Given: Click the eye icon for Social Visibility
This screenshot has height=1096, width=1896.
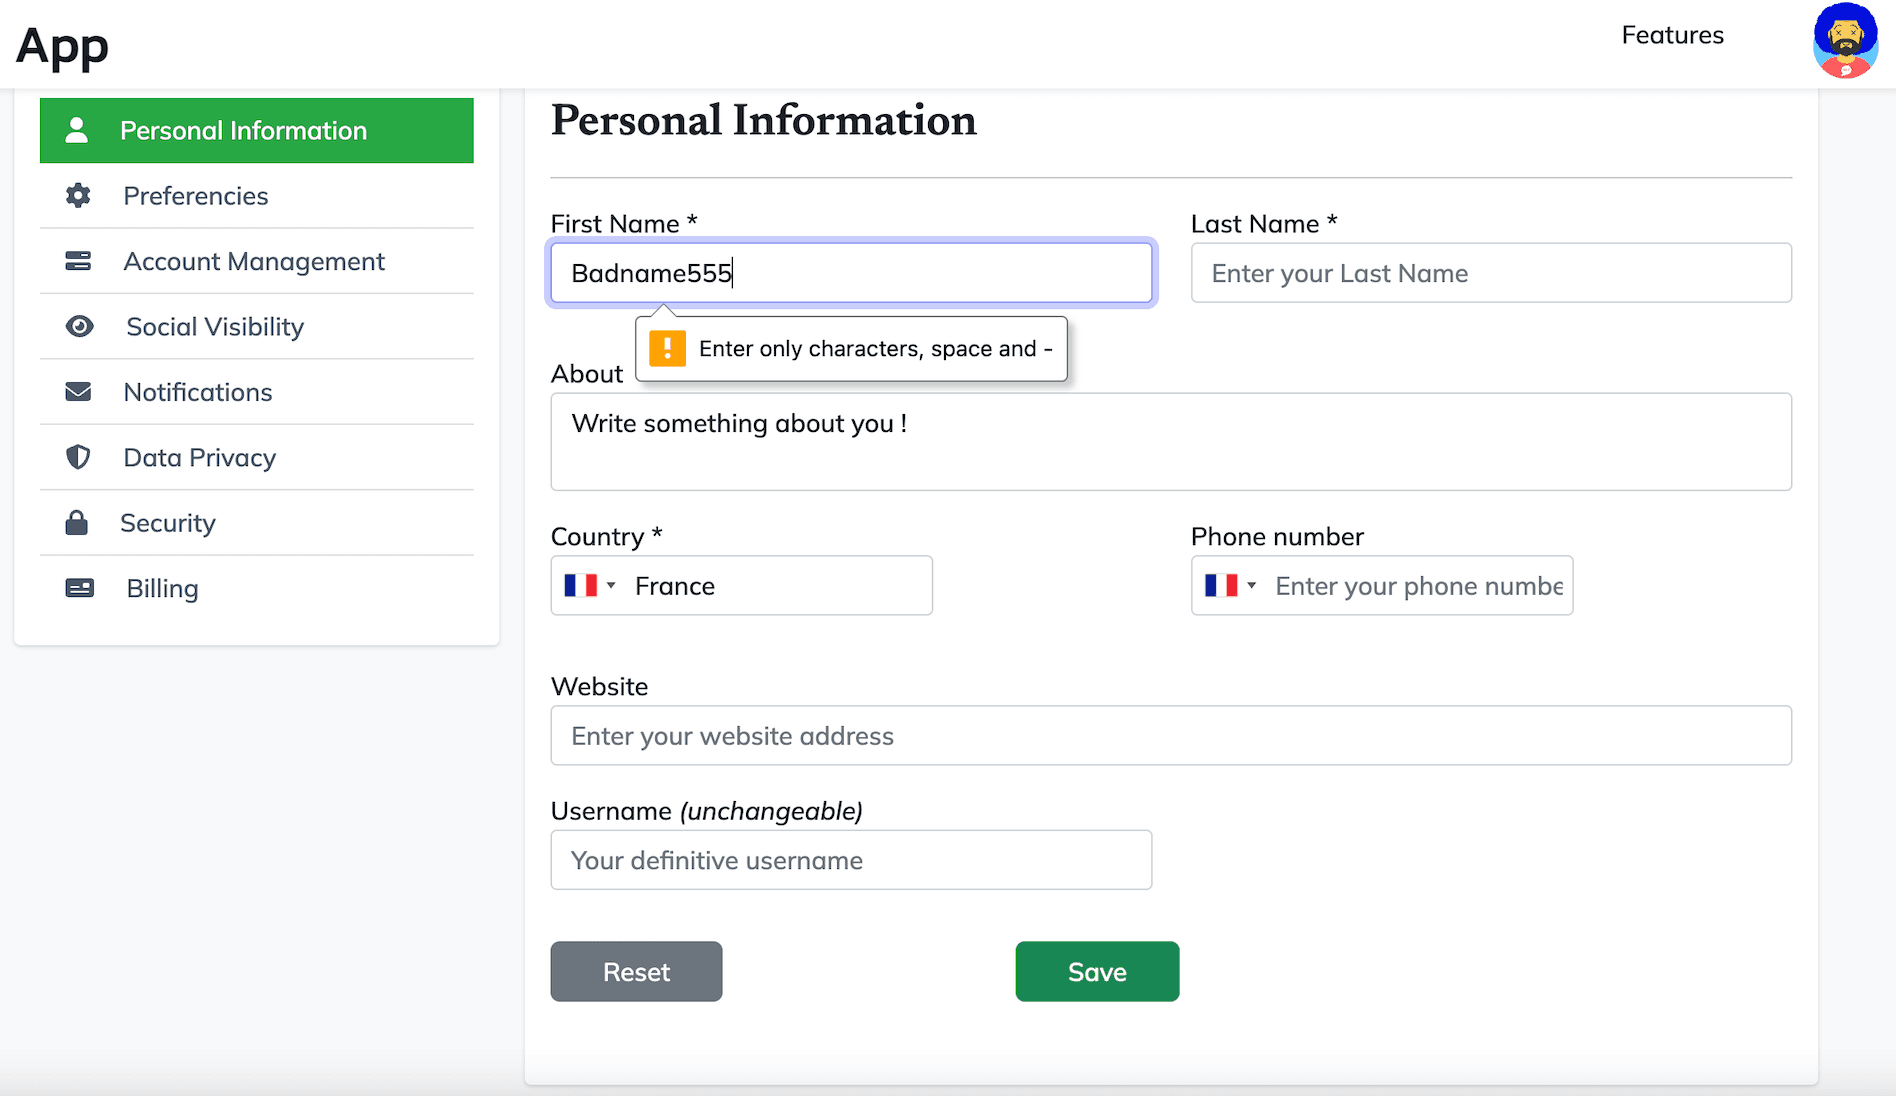Looking at the screenshot, I should coord(79,327).
